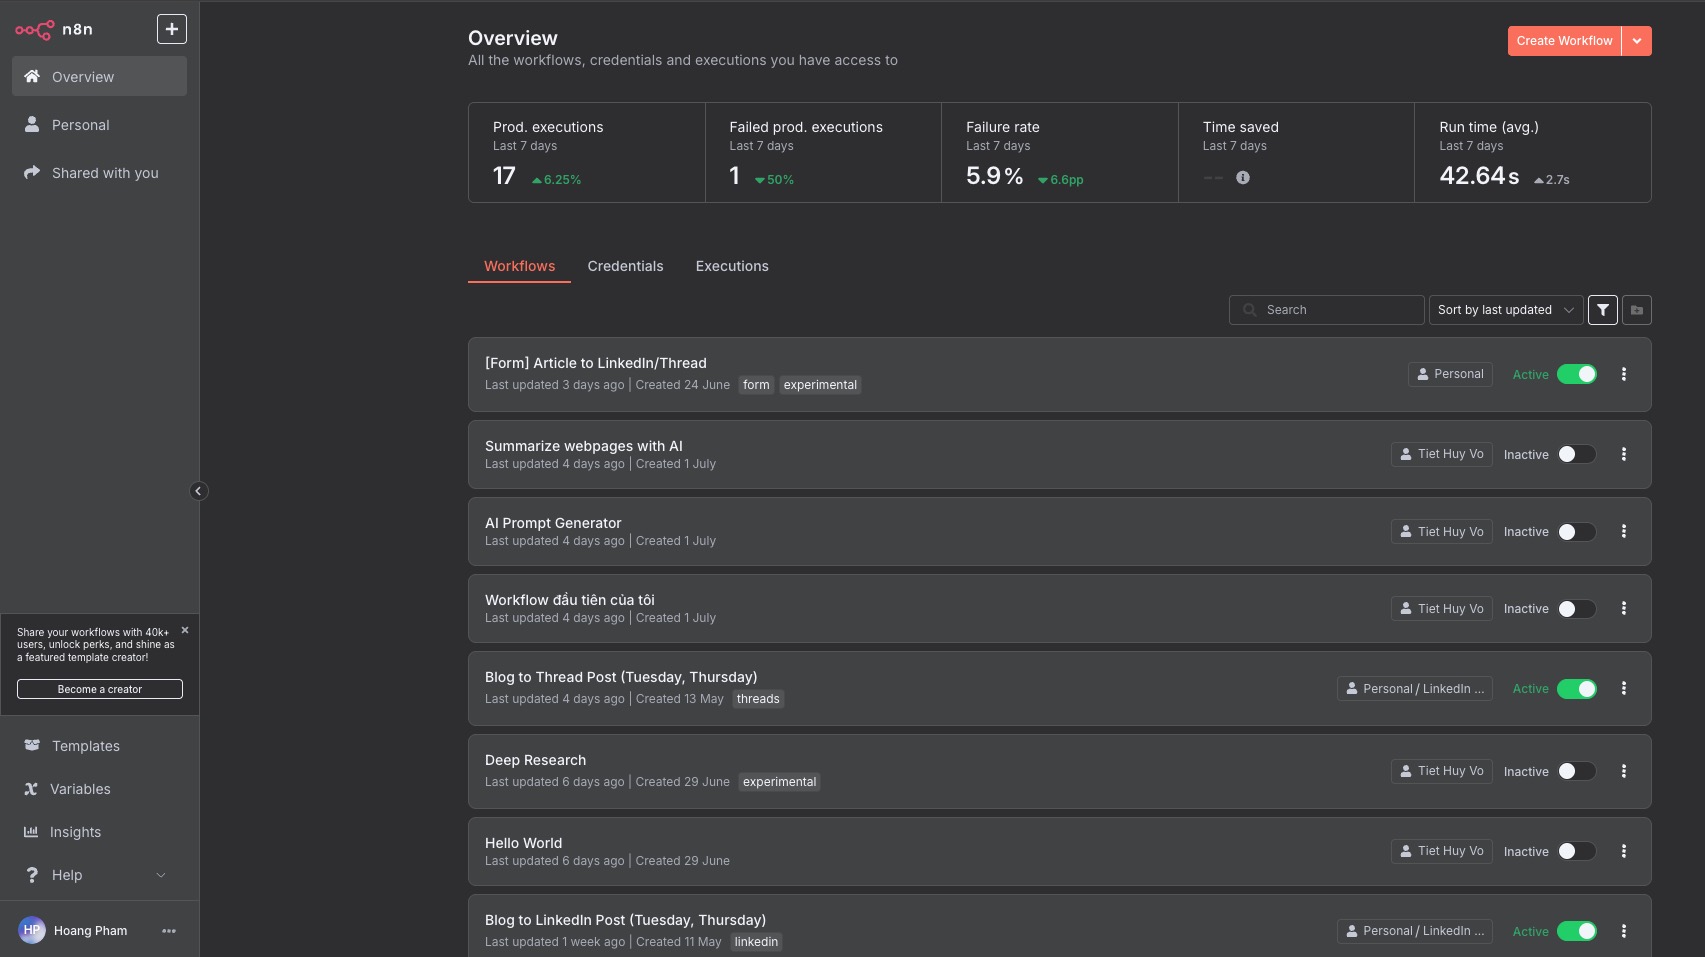Open user options next to Hoang Pham
1705x957 pixels.
click(169, 931)
